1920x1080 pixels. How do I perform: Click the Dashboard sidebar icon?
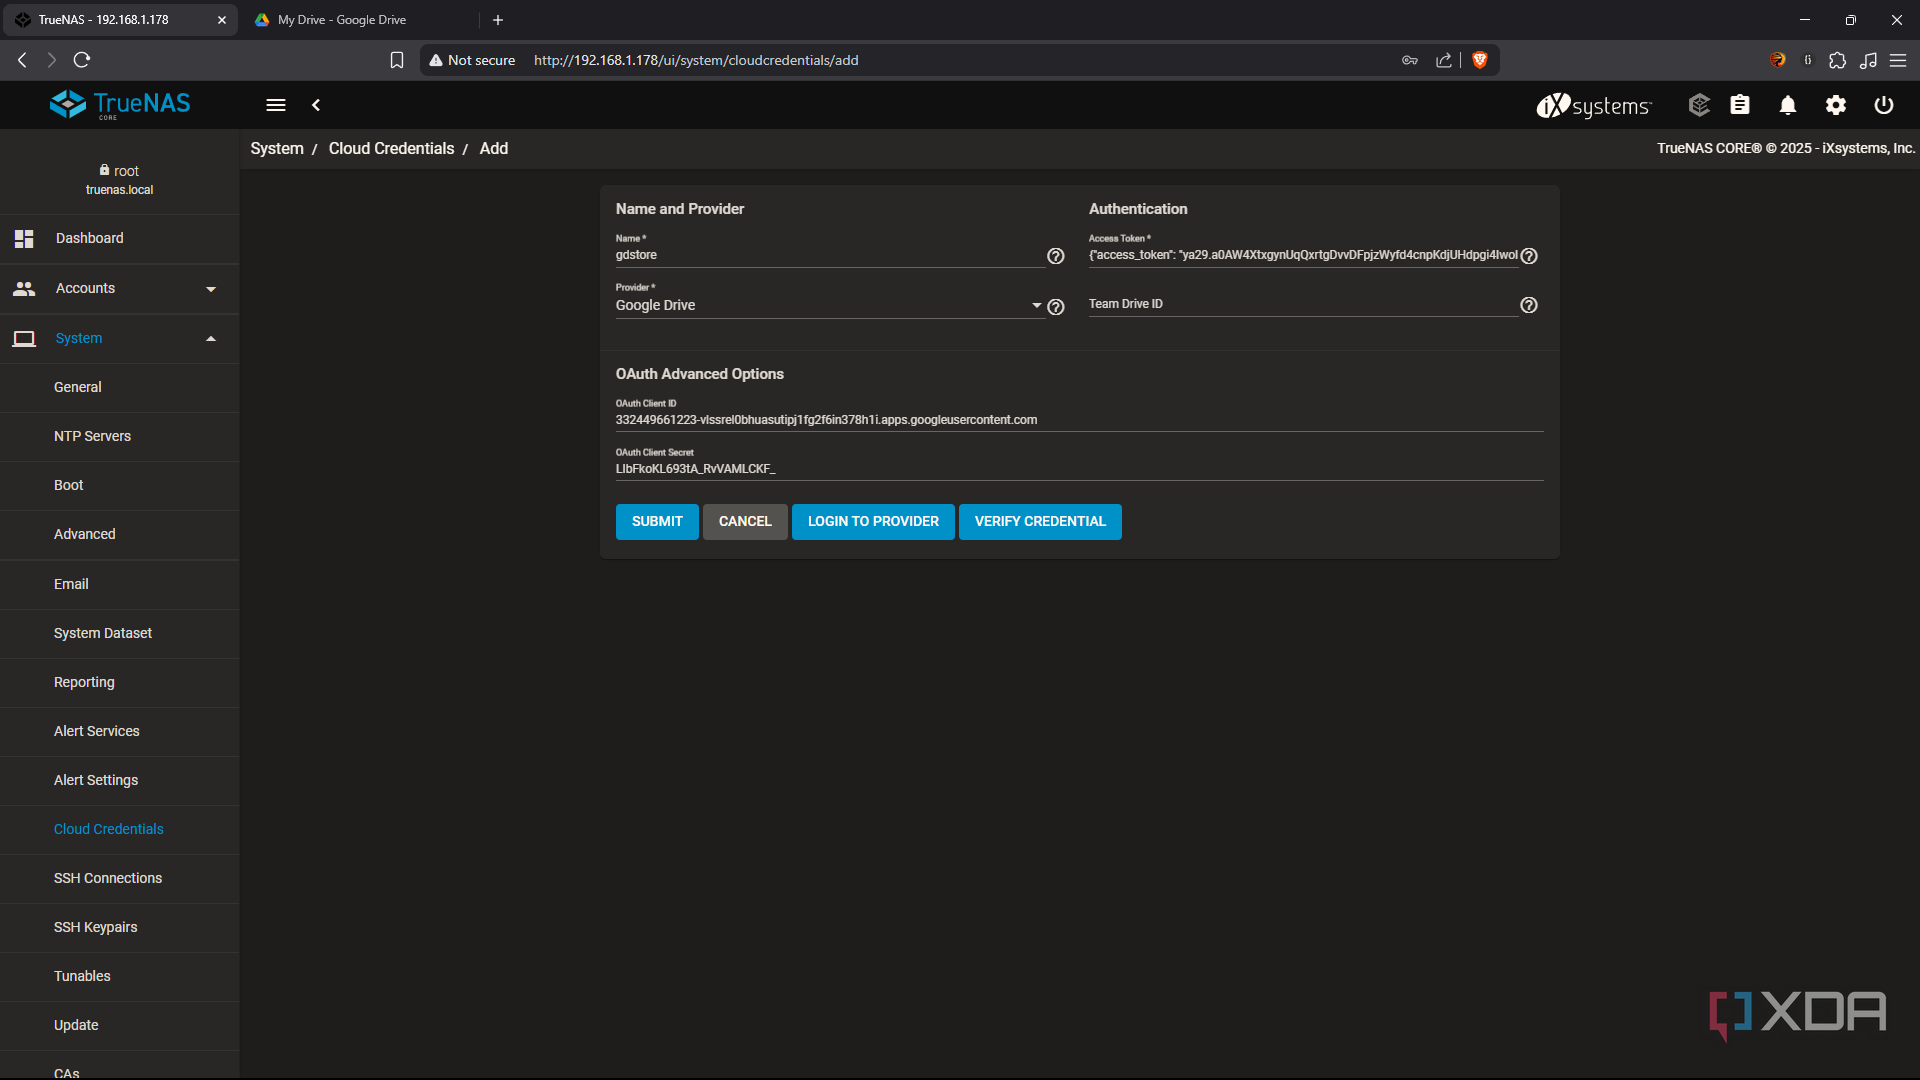tap(24, 238)
